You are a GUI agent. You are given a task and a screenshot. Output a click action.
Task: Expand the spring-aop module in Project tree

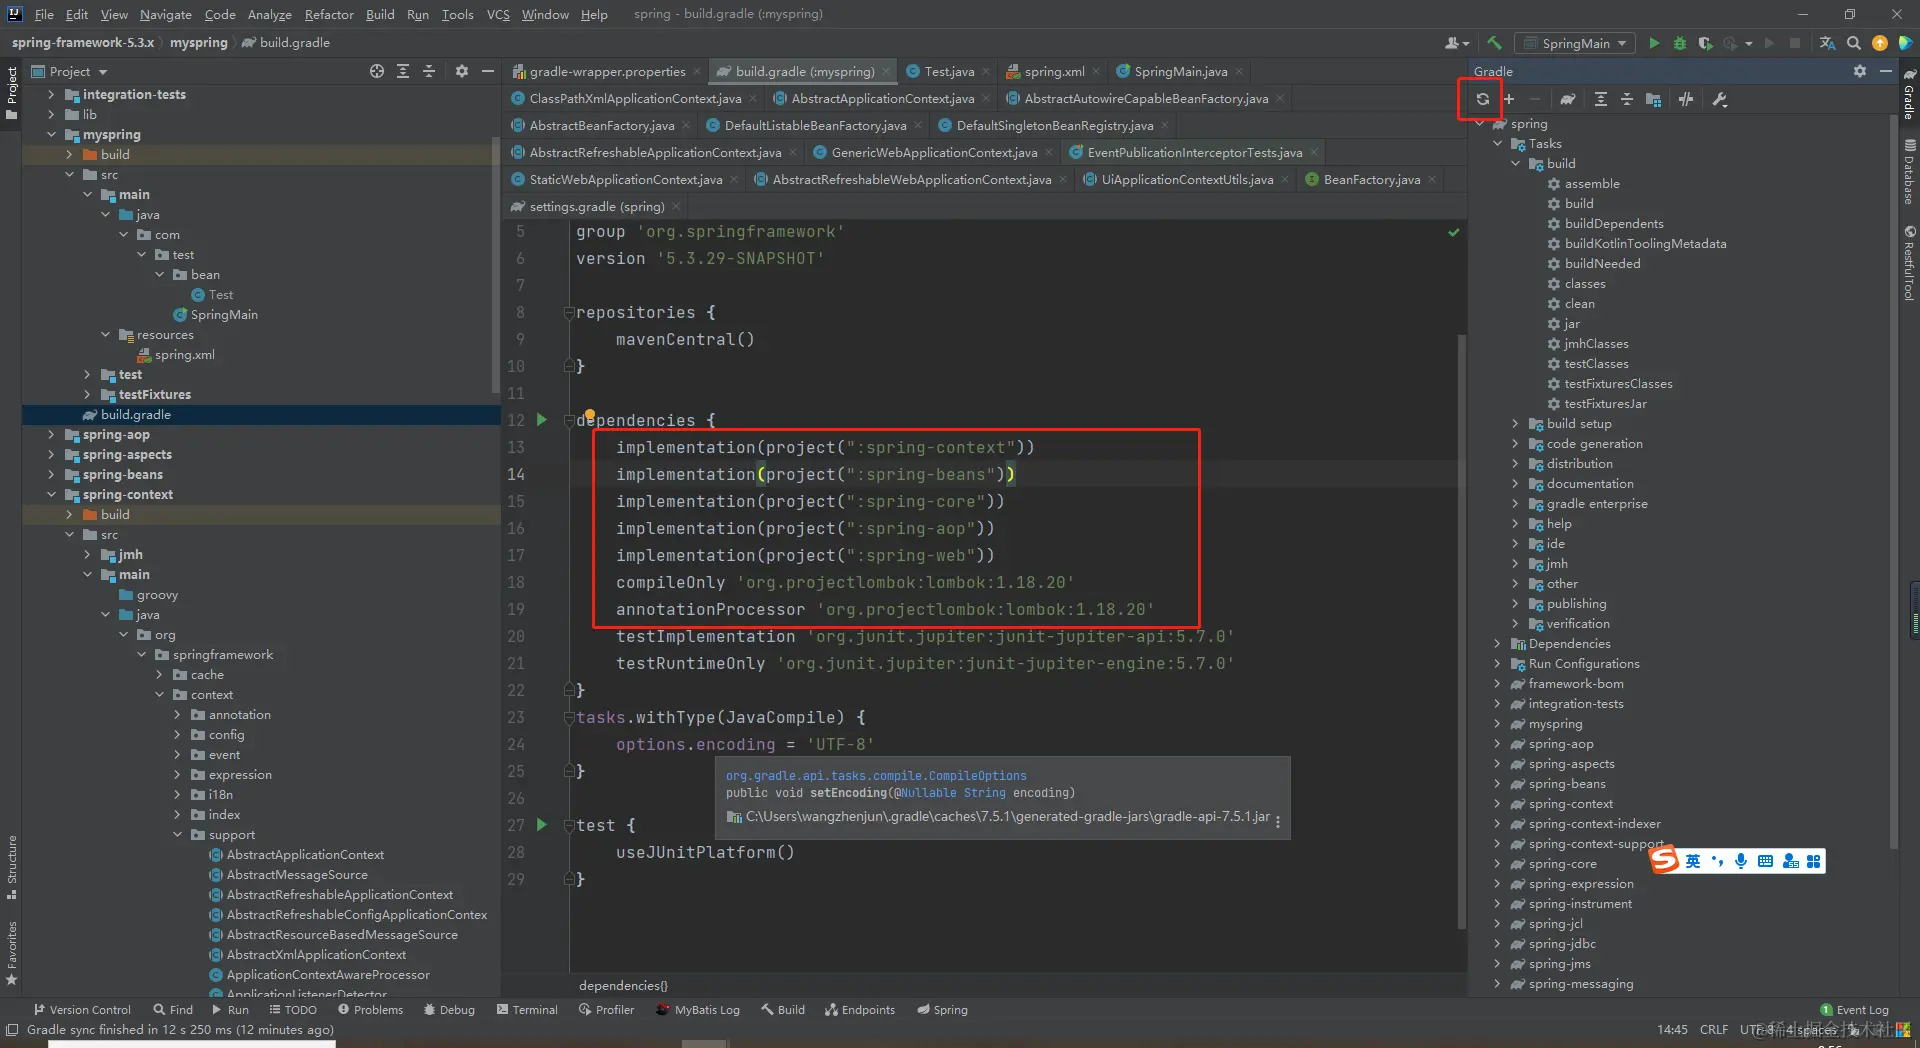tap(51, 434)
